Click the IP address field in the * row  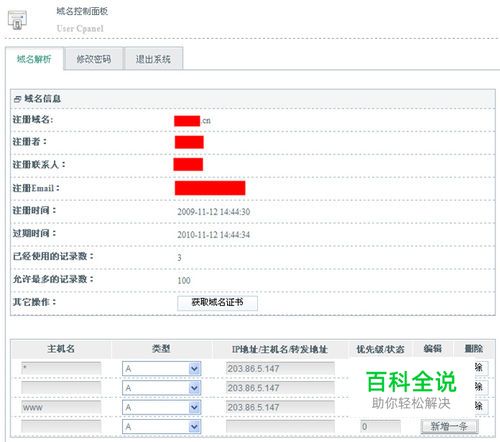click(280, 369)
